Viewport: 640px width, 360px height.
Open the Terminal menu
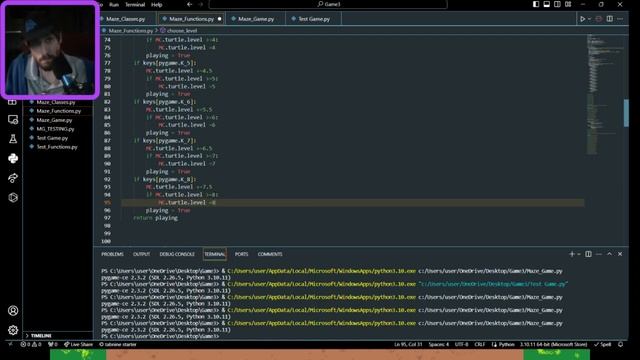point(135,4)
